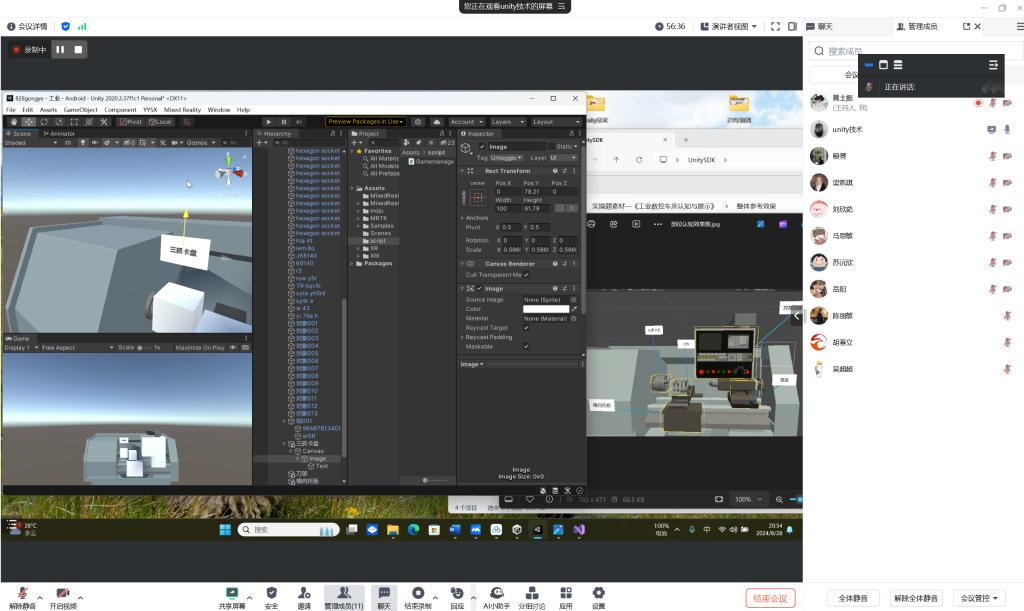Expand the 会议管控 dropdown
This screenshot has width=1024, height=611.
tap(977, 598)
